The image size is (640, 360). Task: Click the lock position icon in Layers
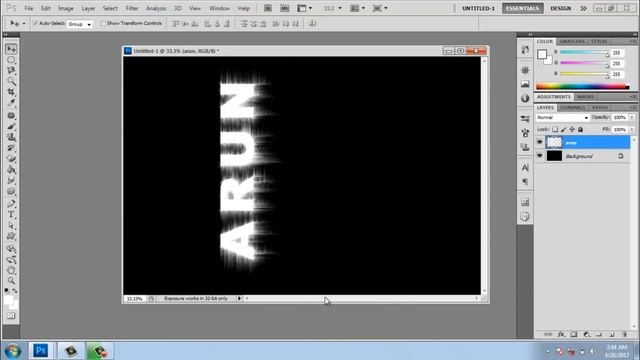pyautogui.click(x=572, y=129)
